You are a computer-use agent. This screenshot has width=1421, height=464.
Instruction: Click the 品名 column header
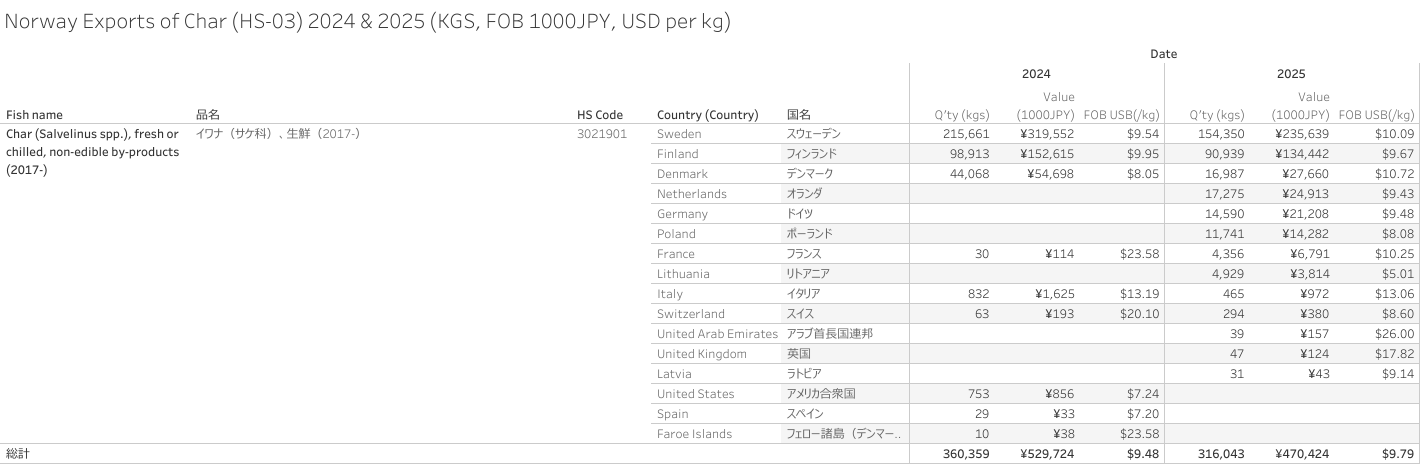click(207, 115)
